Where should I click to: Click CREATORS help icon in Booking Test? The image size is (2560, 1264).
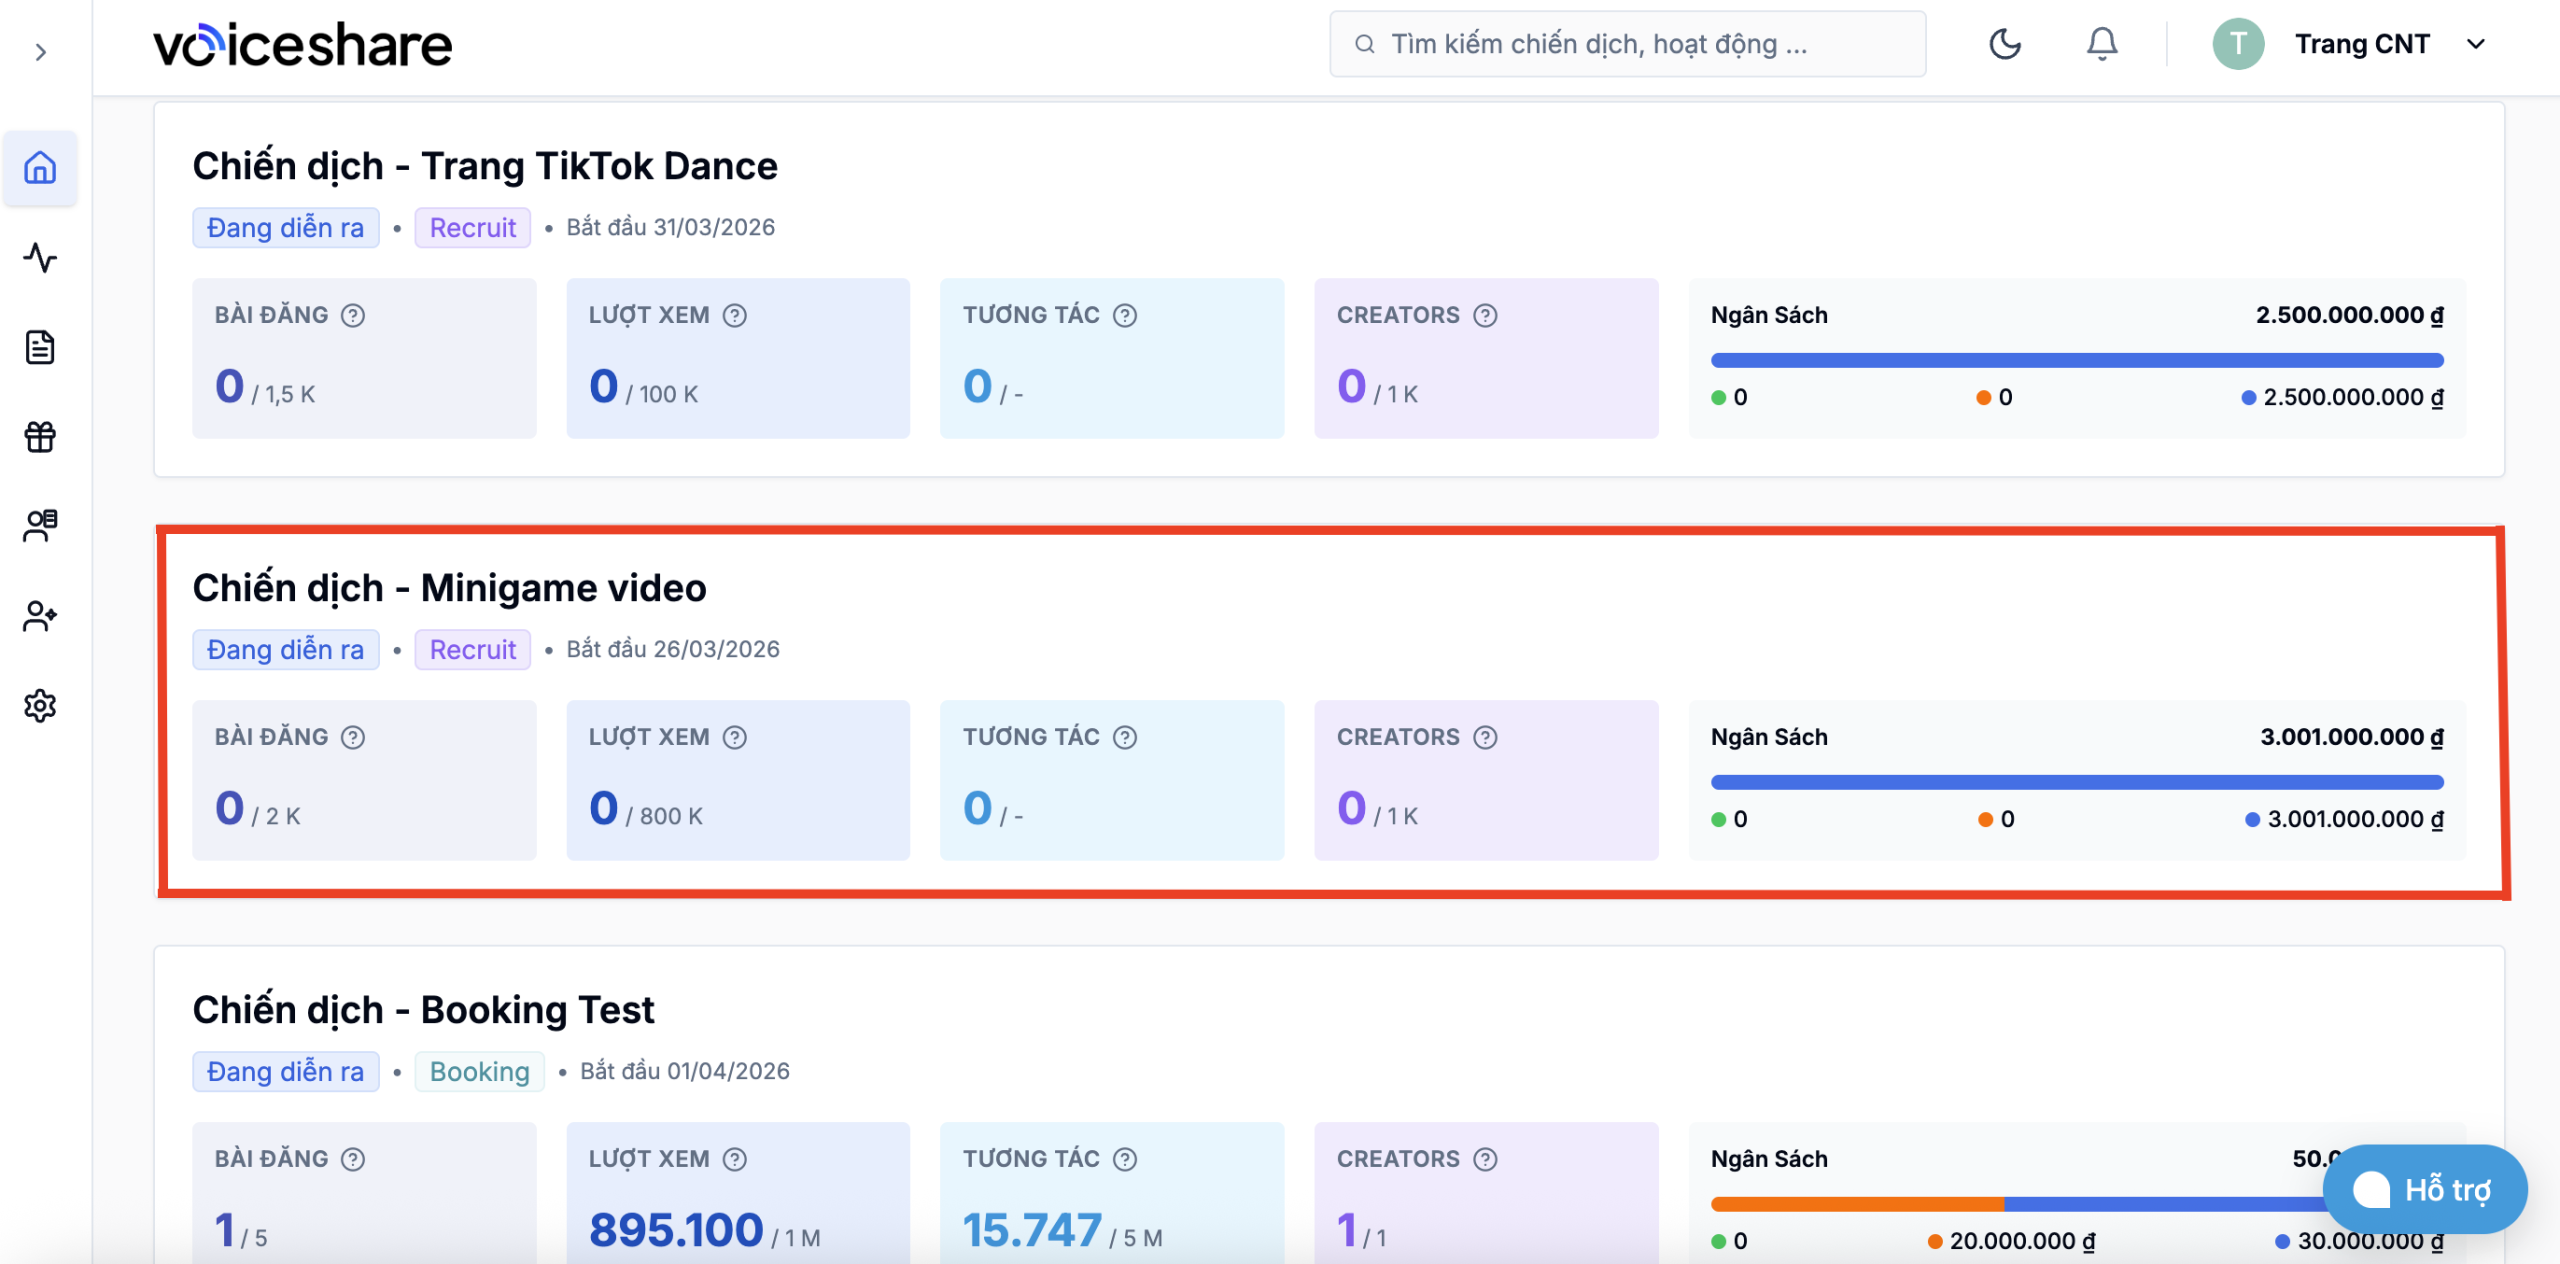pyautogui.click(x=1486, y=1159)
